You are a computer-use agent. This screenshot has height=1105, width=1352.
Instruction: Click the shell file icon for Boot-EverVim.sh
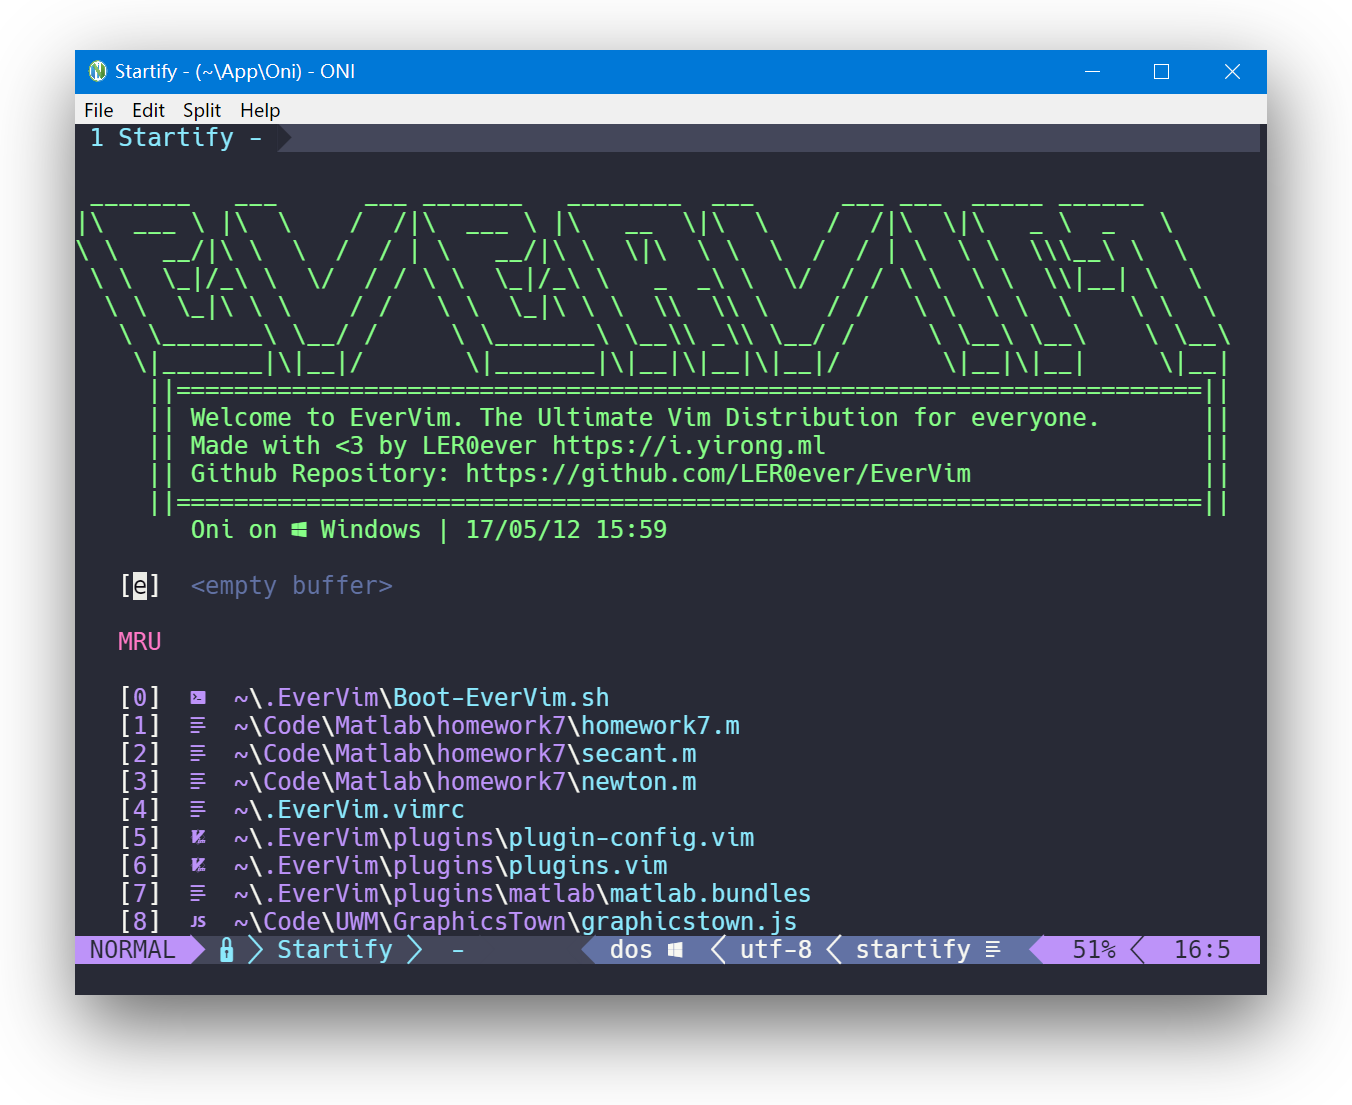click(x=198, y=698)
